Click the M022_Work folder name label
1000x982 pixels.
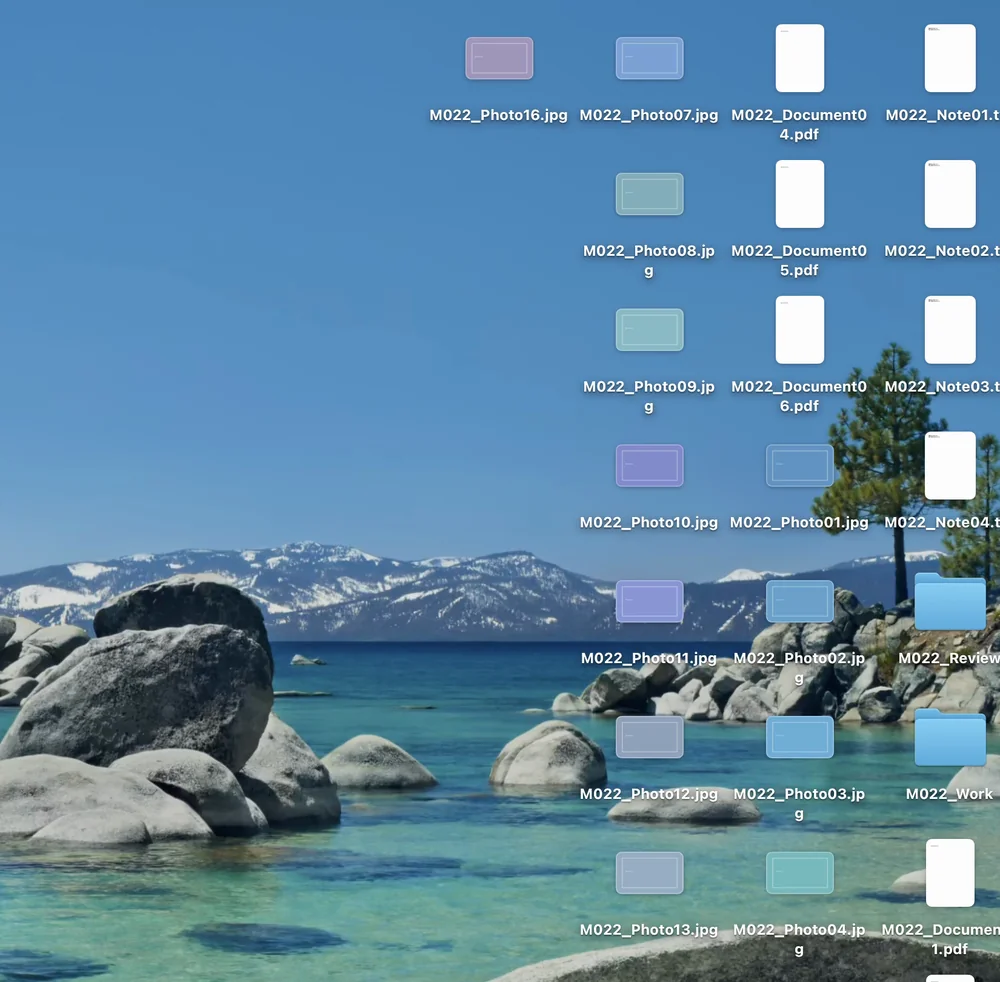pyautogui.click(x=950, y=795)
